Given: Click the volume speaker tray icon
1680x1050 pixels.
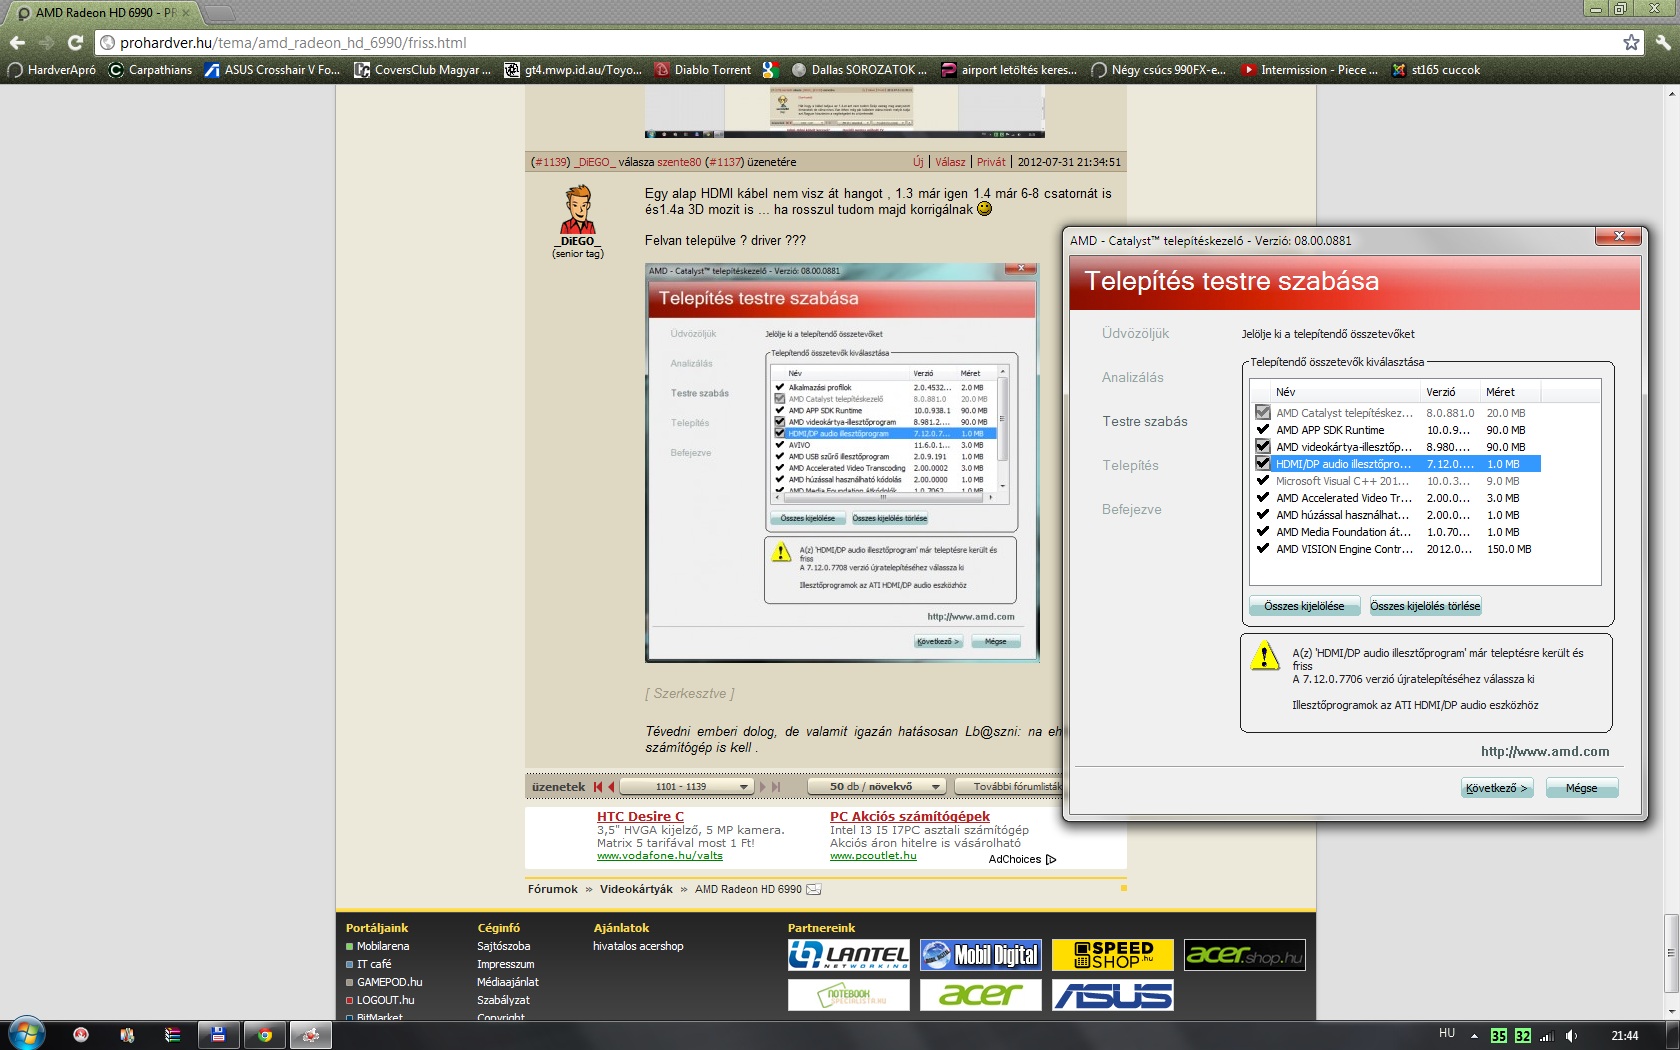Looking at the screenshot, I should tap(1571, 1036).
